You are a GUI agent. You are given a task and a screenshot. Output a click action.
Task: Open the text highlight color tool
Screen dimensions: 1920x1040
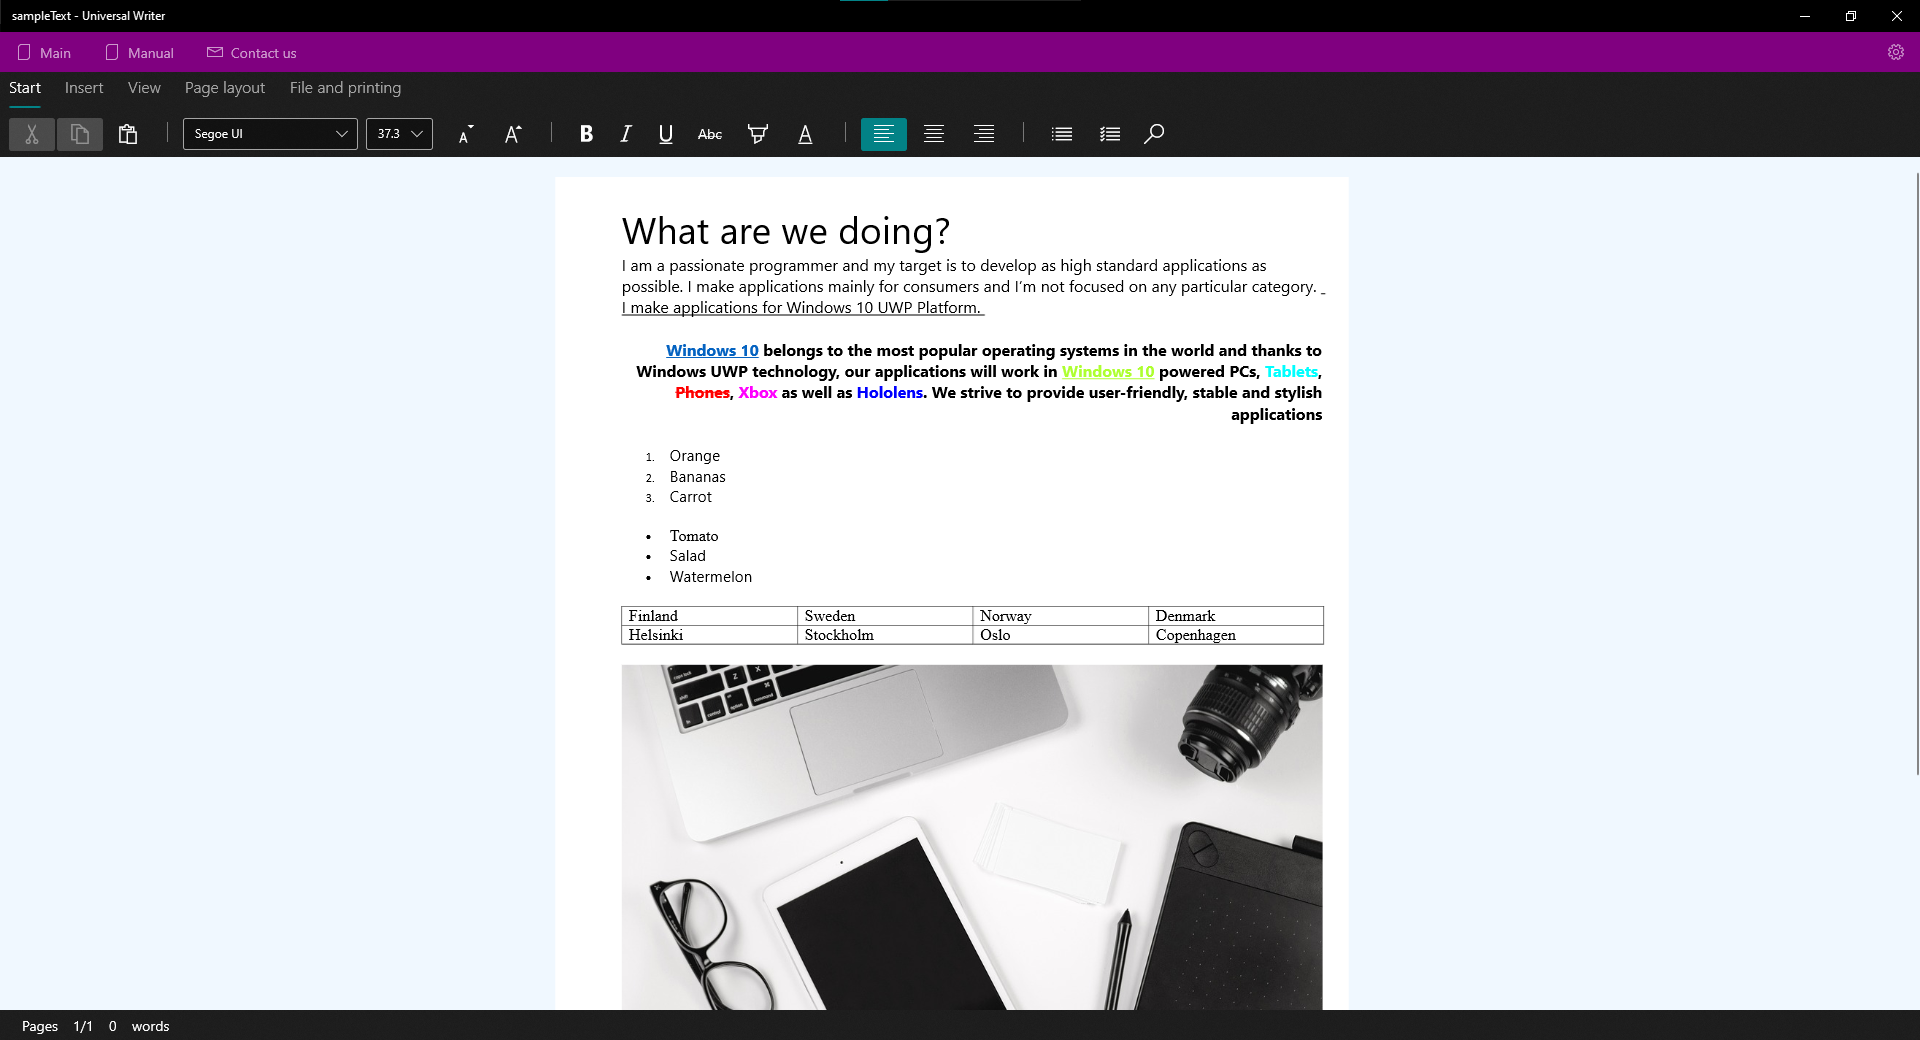pos(757,134)
